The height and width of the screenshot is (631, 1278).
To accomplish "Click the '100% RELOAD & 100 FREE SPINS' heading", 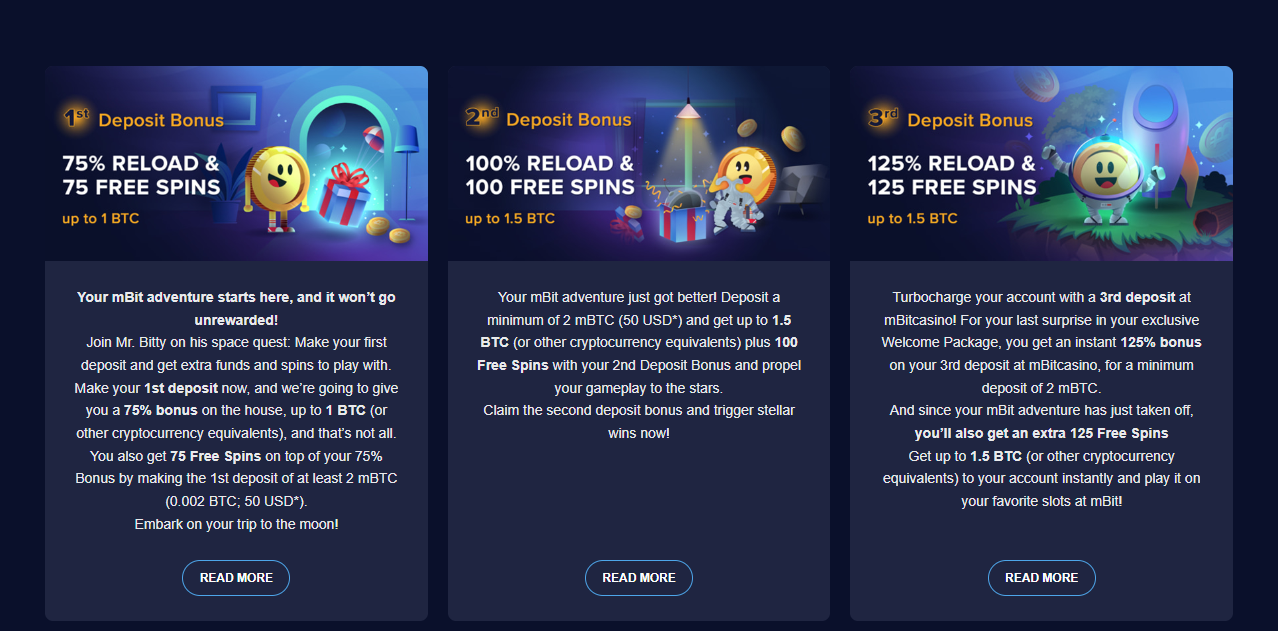I will [550, 175].
